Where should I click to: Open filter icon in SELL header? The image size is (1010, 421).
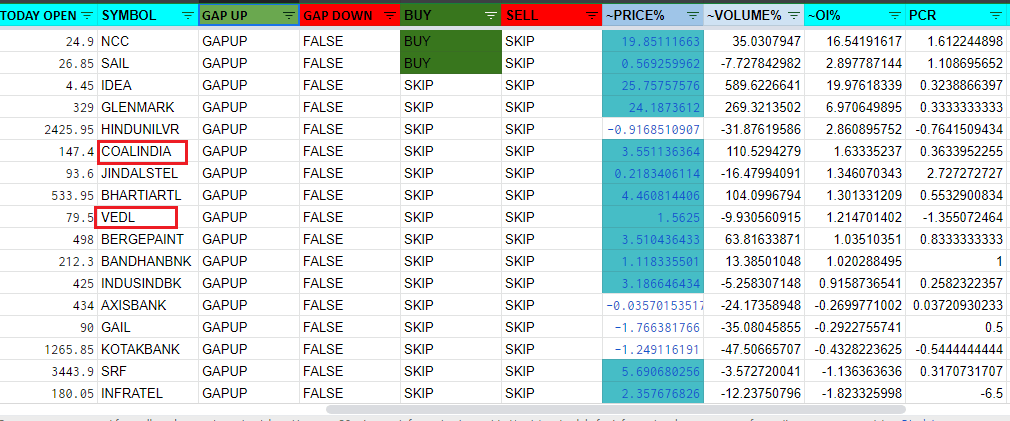(592, 15)
